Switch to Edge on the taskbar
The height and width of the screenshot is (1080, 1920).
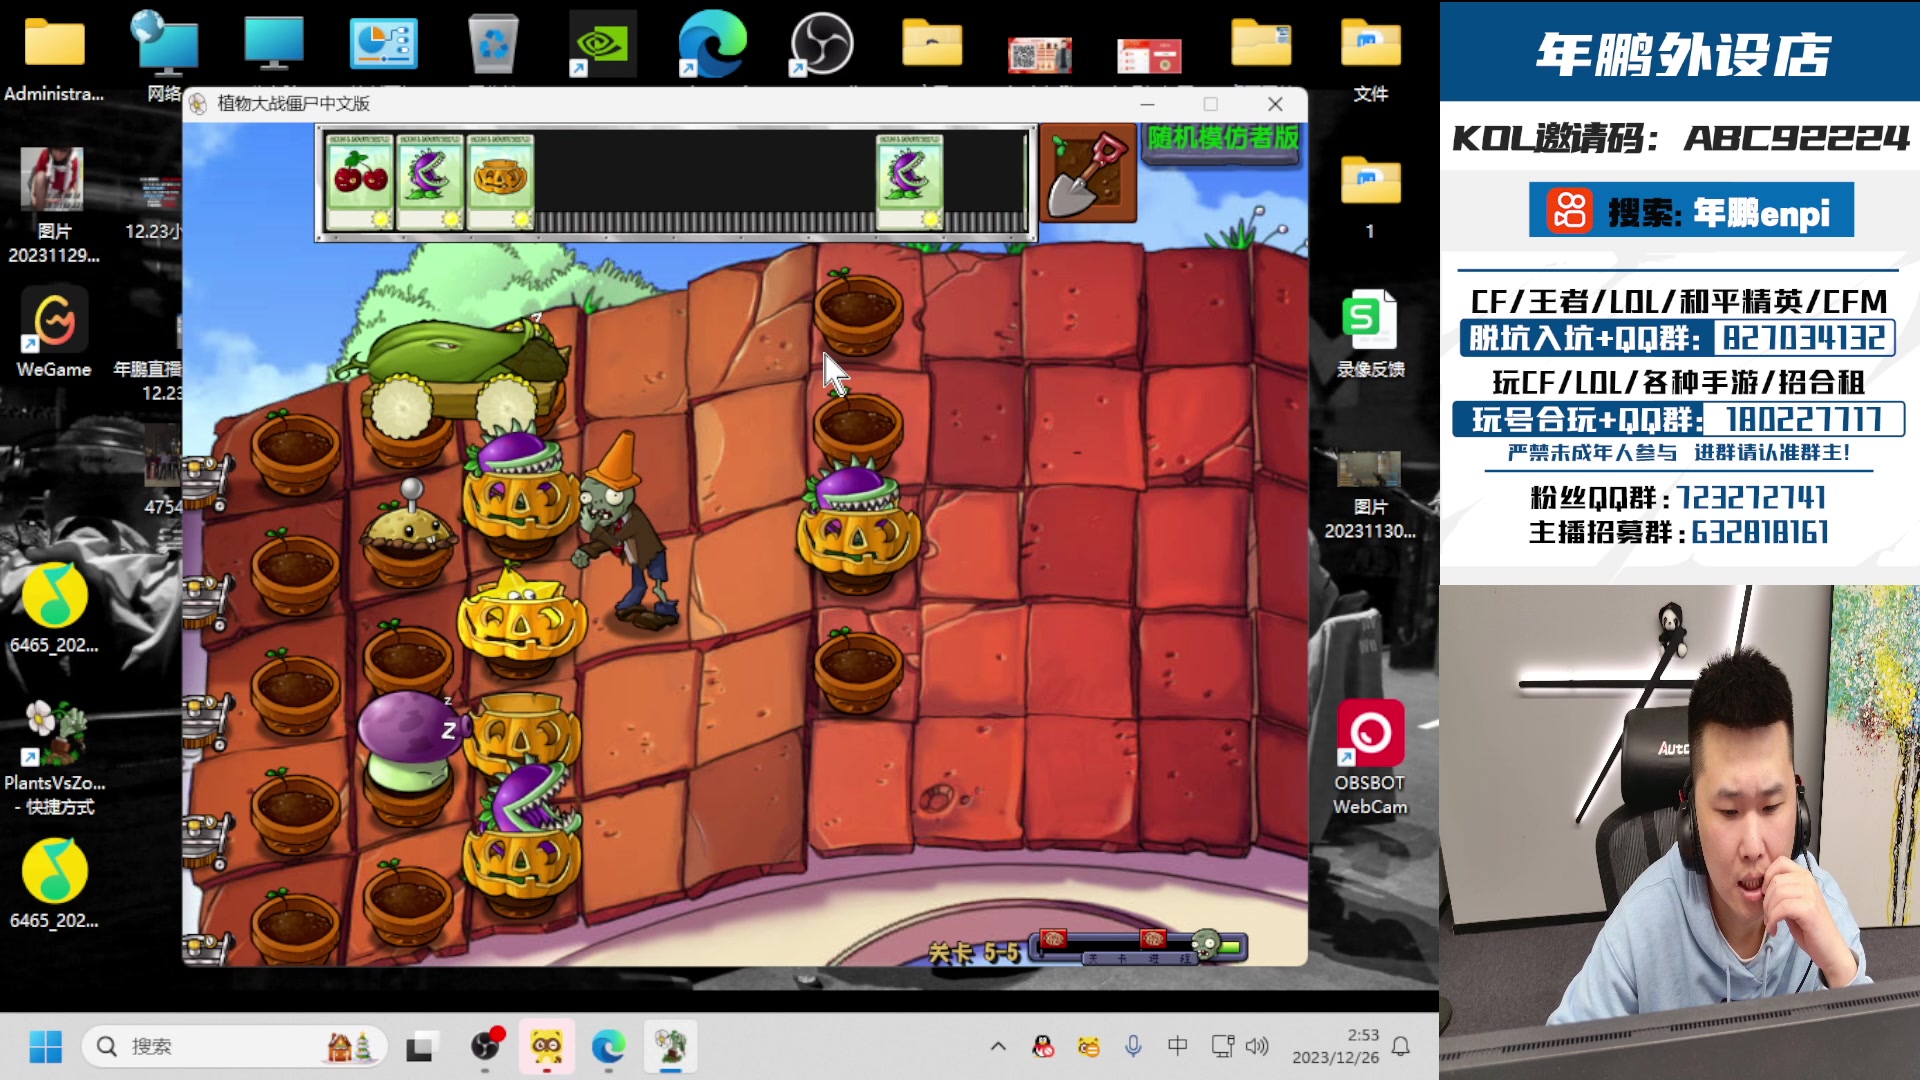tap(608, 1046)
